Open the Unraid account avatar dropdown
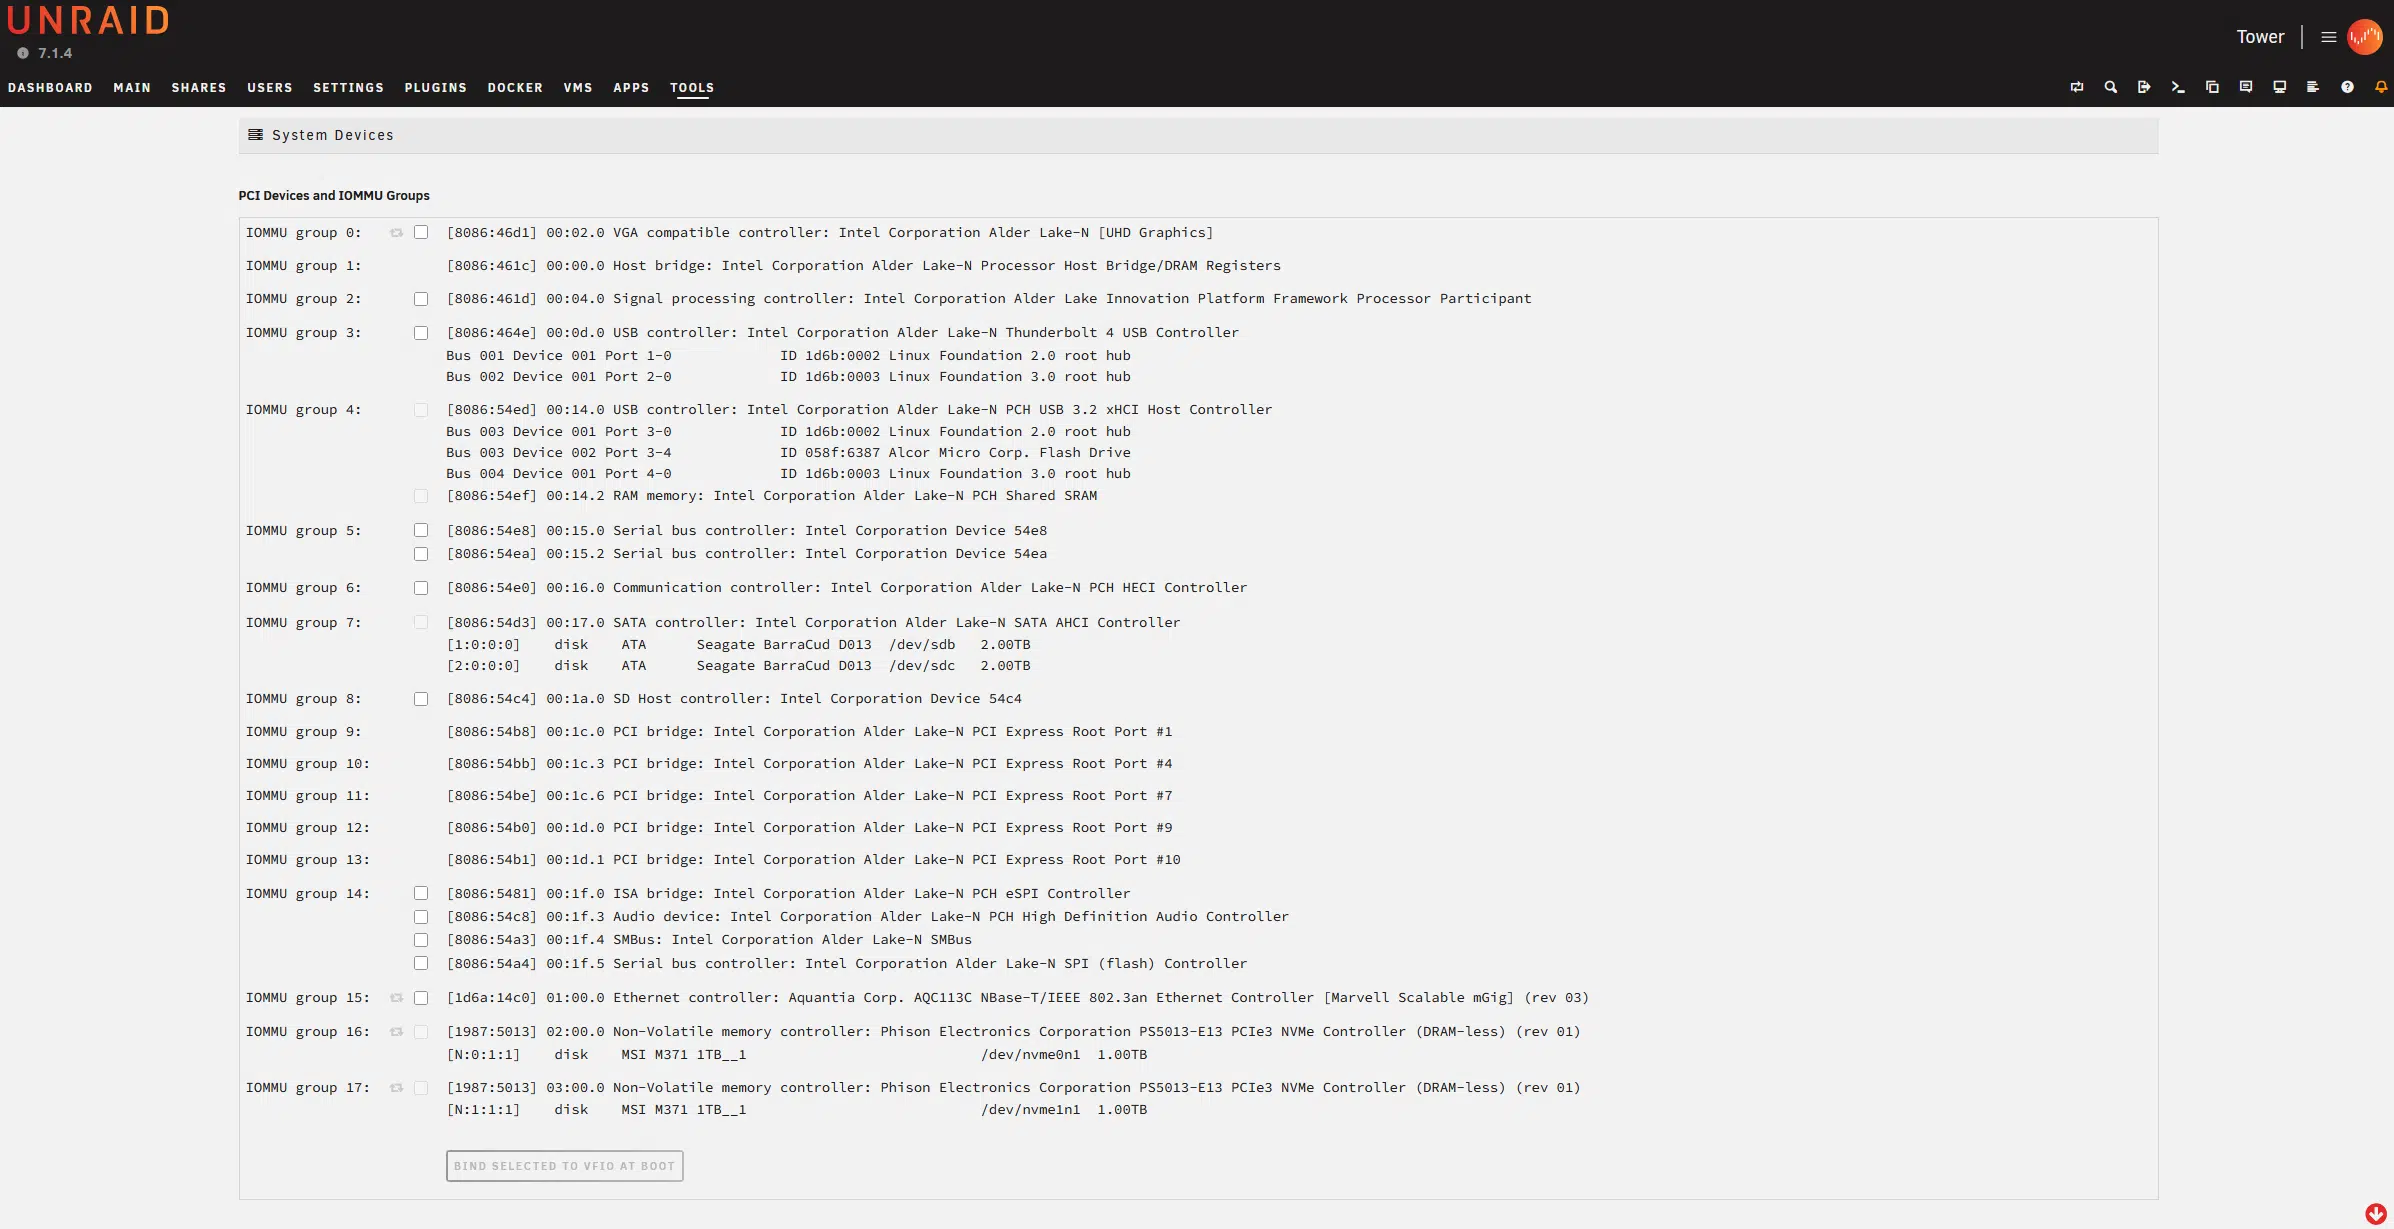Viewport: 2394px width, 1229px height. [2365, 37]
